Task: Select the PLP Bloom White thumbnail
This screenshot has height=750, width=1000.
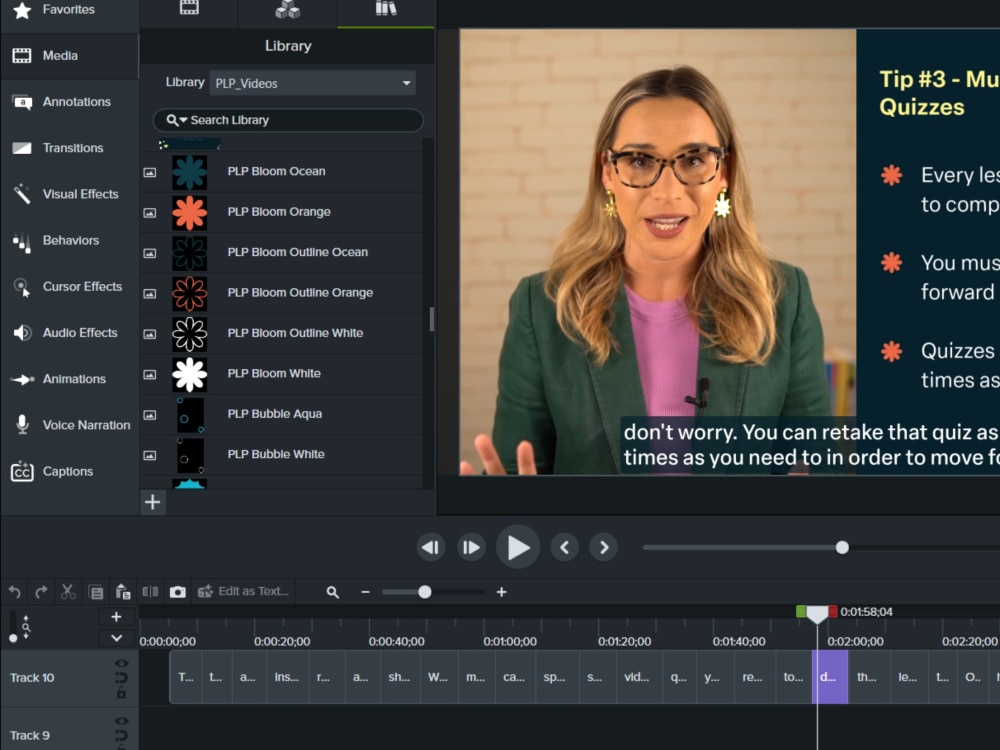Action: (x=189, y=374)
